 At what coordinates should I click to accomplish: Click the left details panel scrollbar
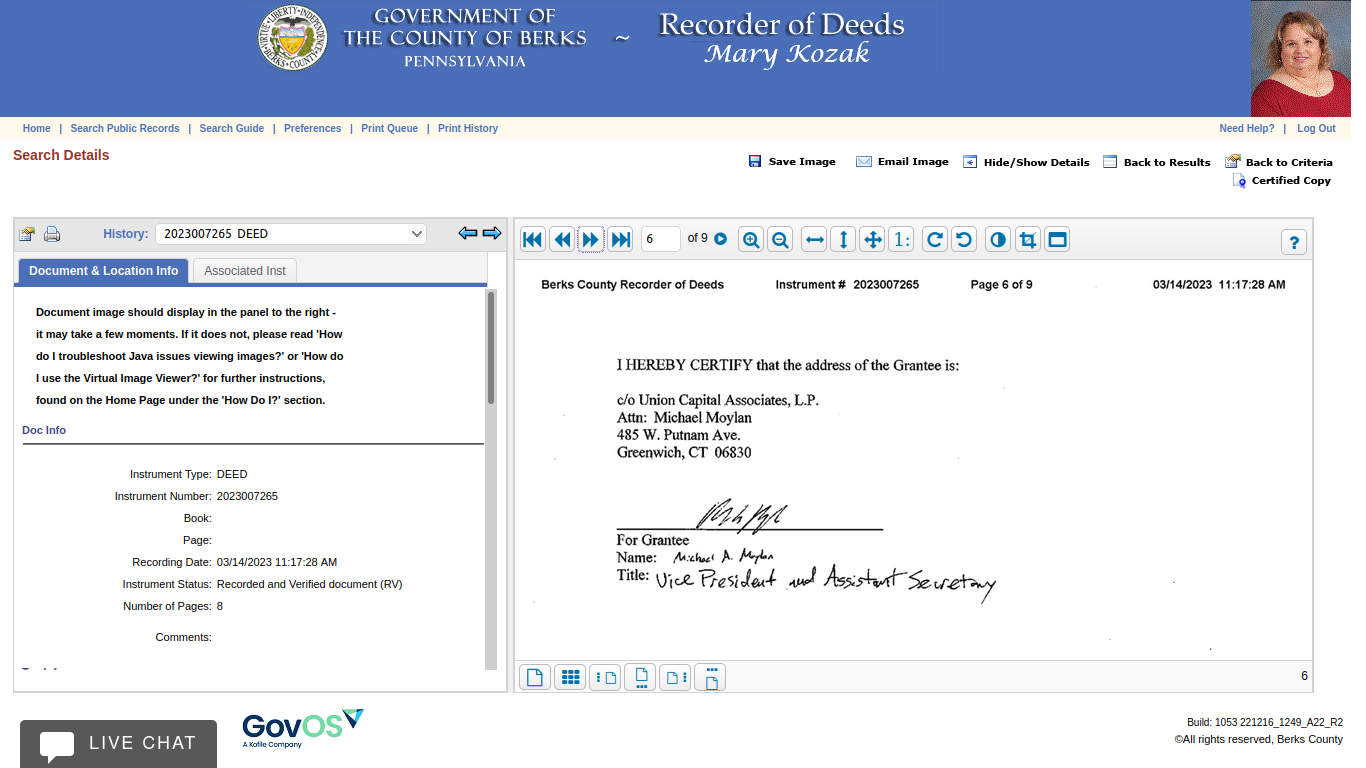tap(491, 347)
